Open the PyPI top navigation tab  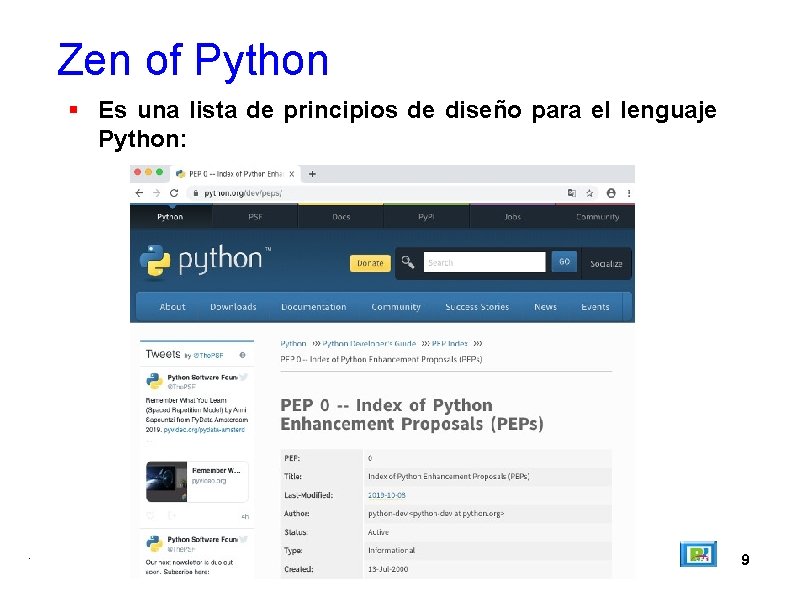tap(426, 217)
